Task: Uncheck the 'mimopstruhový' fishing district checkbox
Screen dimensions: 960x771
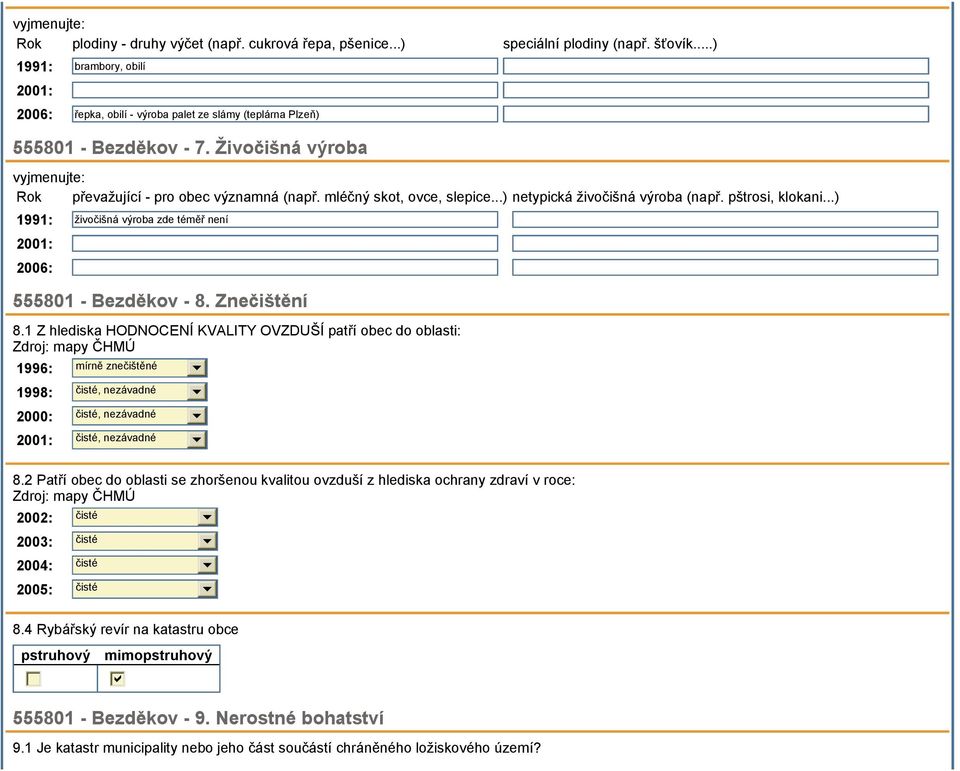Action: [117, 679]
